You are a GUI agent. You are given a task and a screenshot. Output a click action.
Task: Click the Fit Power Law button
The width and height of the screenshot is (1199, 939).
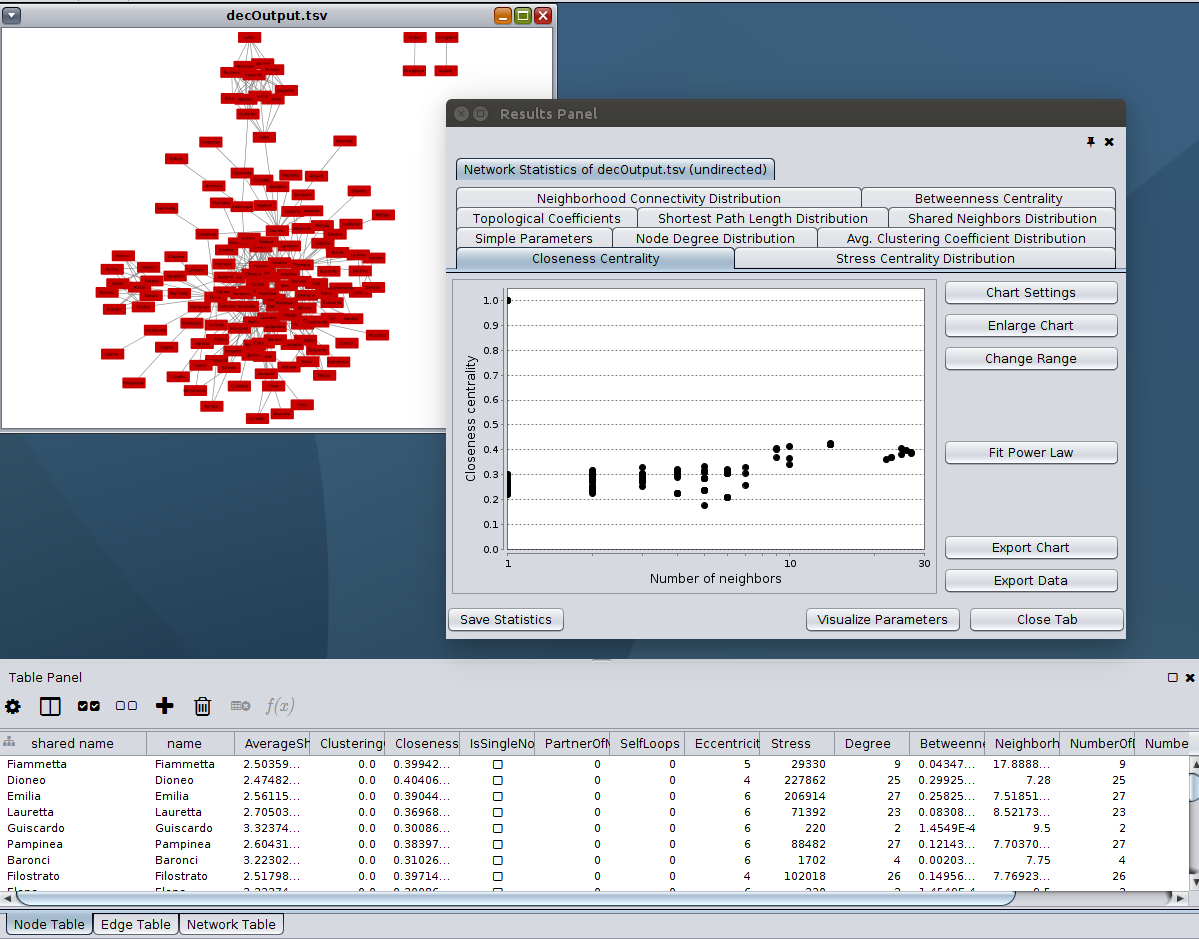click(x=1031, y=452)
